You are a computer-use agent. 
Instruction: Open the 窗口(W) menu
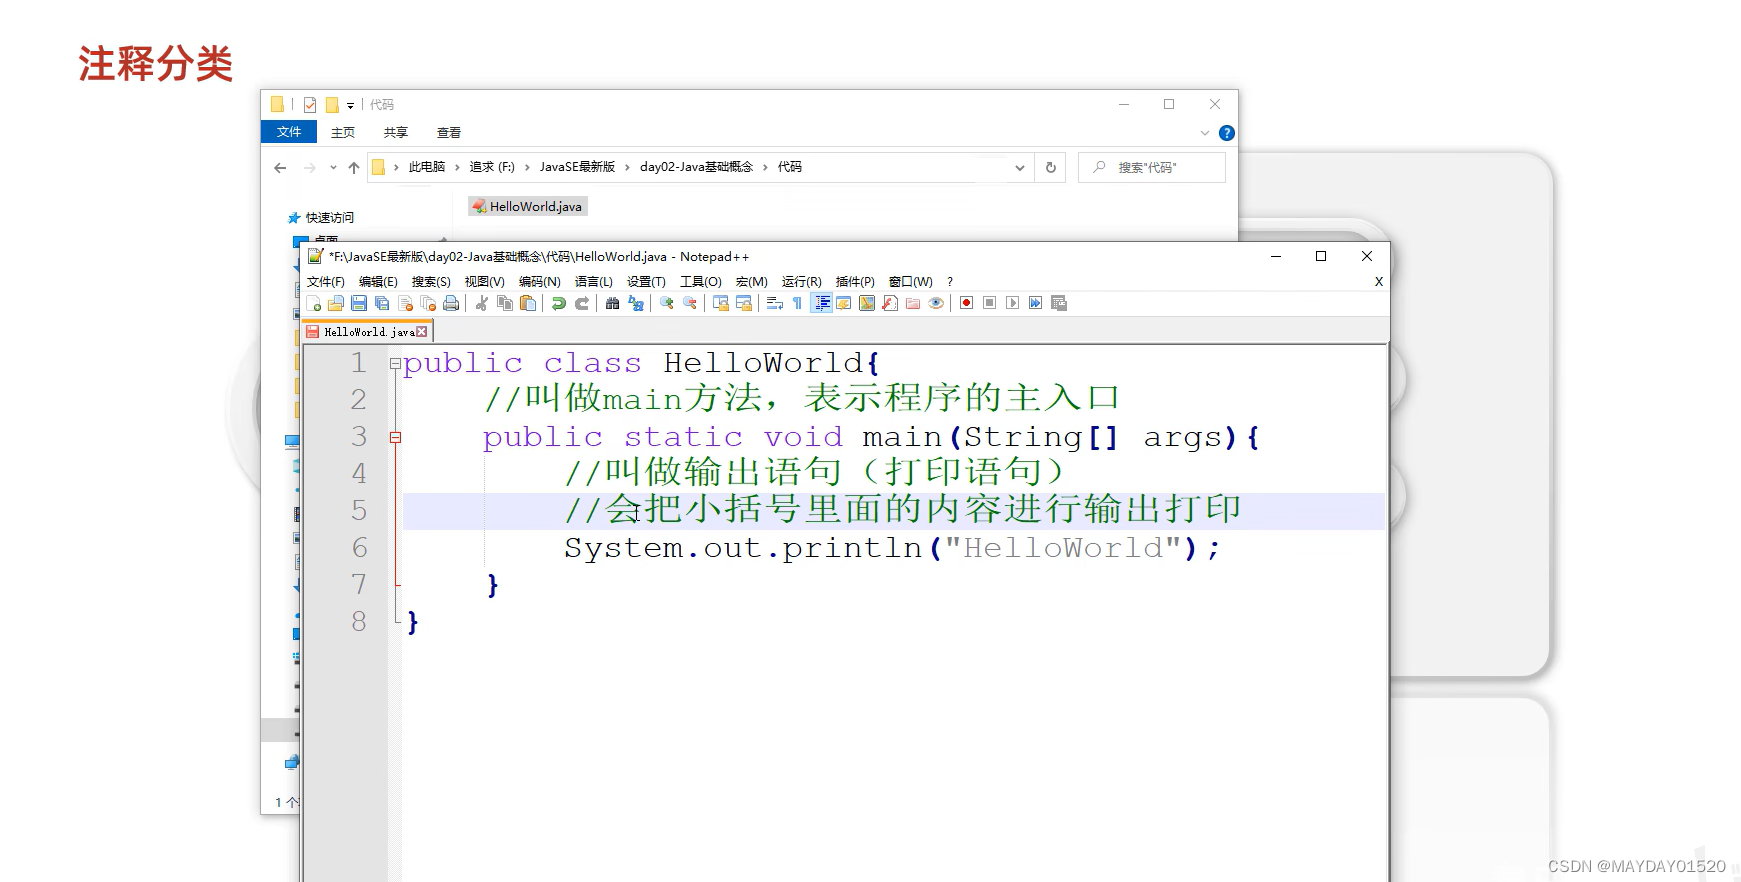(910, 282)
